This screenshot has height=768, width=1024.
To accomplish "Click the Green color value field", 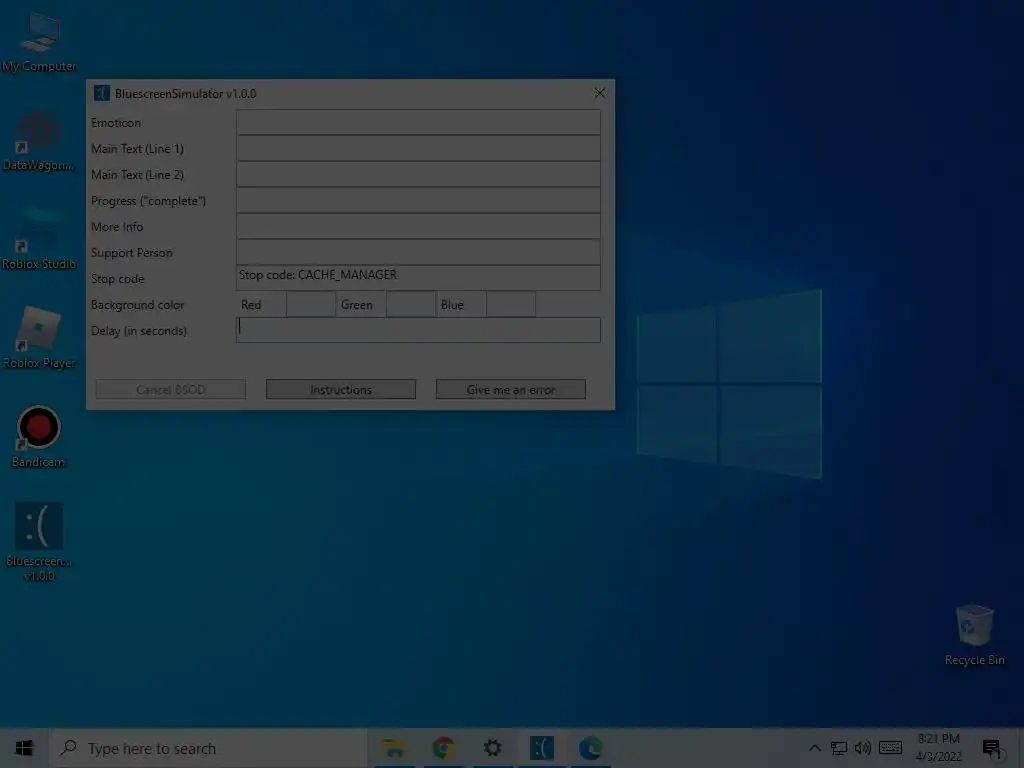I will point(411,304).
